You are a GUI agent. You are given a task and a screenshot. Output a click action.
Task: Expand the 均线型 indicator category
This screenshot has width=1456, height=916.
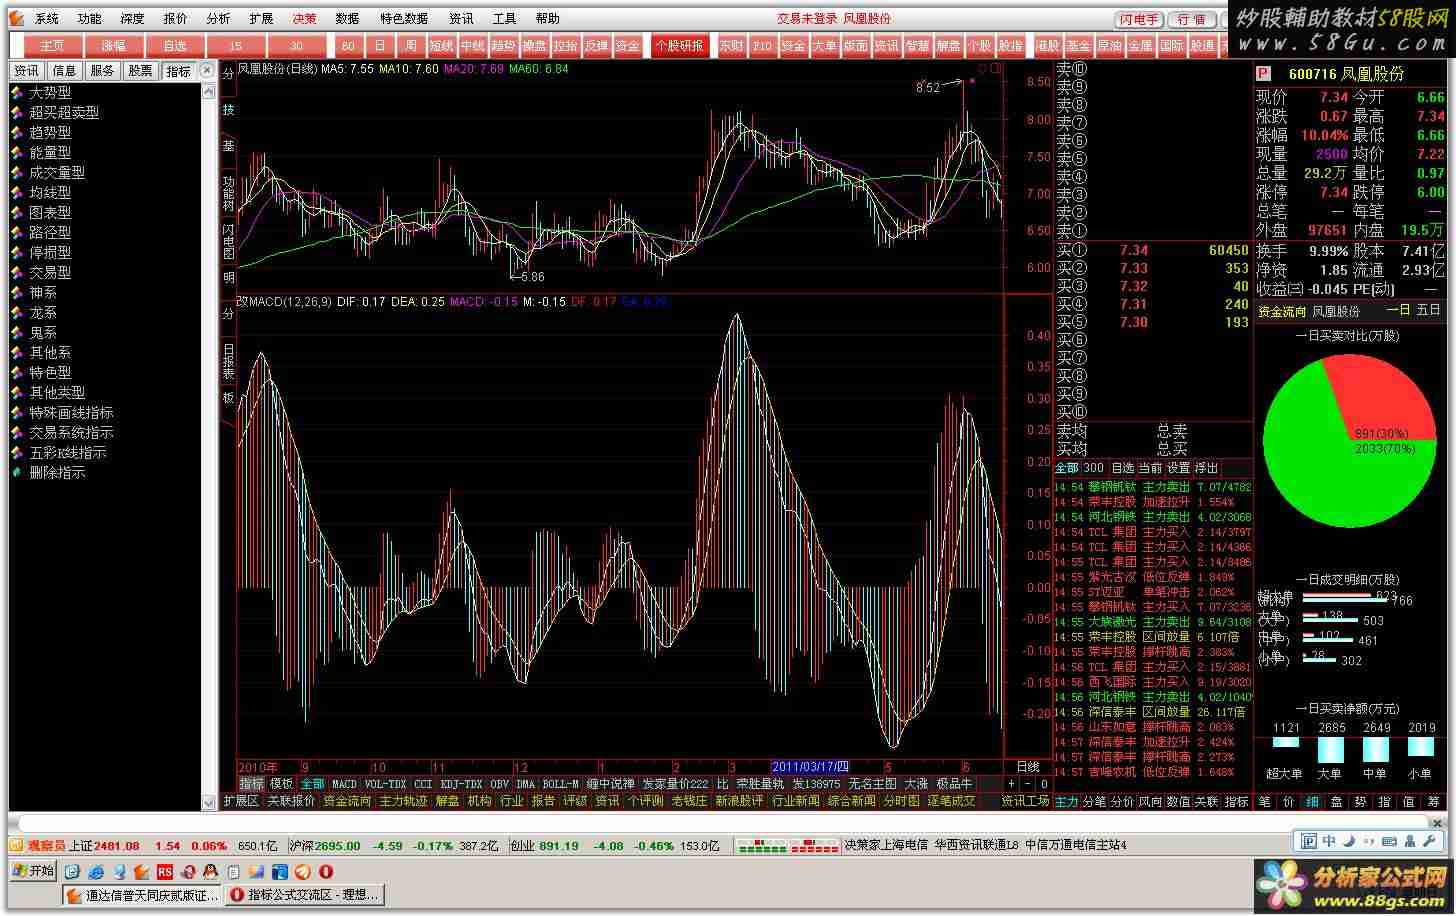(x=50, y=192)
